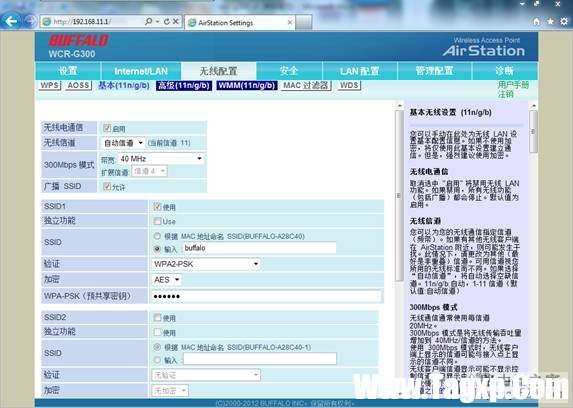Image resolution: width=573 pixels, height=408 pixels.
Task: Toggle the 广播 SSID 允许 checkbox
Action: point(107,186)
